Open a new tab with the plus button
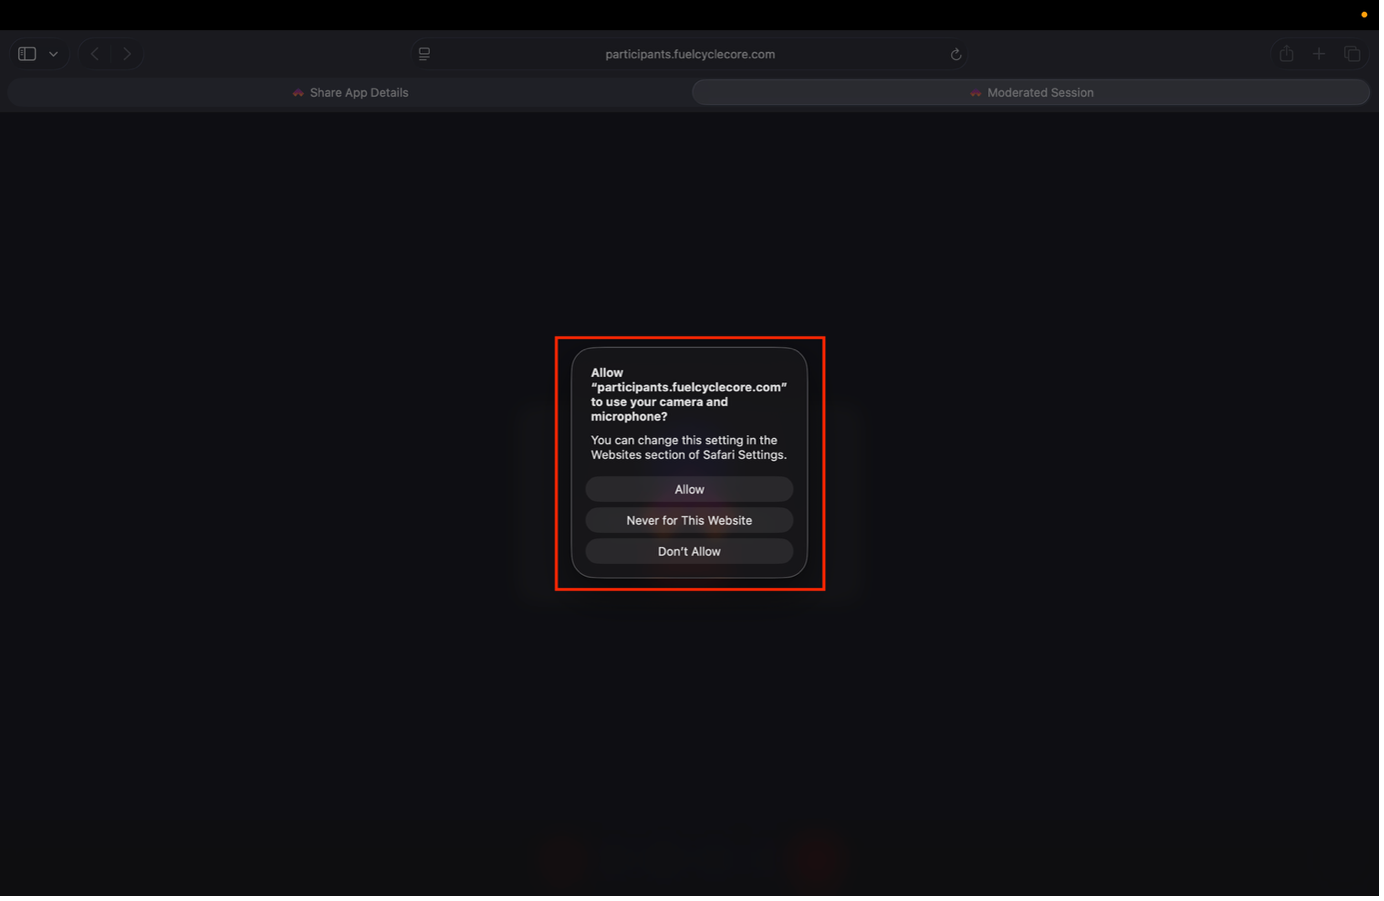 pyautogui.click(x=1319, y=53)
